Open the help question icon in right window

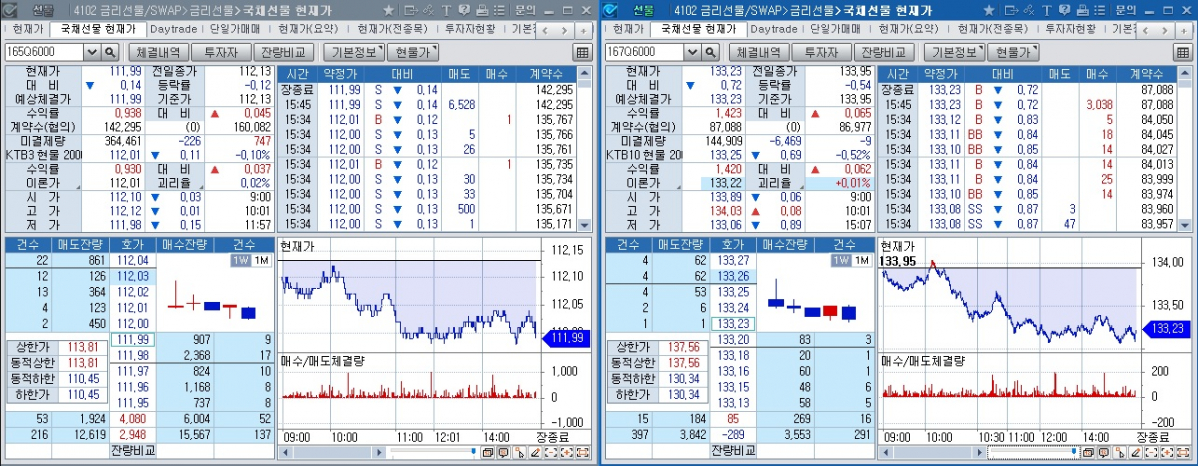1064,11
